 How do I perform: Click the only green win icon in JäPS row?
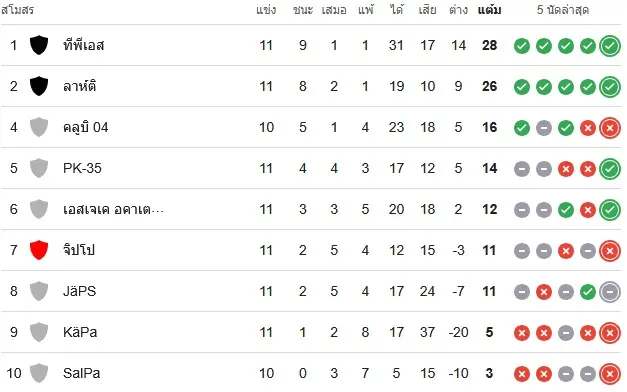point(588,292)
